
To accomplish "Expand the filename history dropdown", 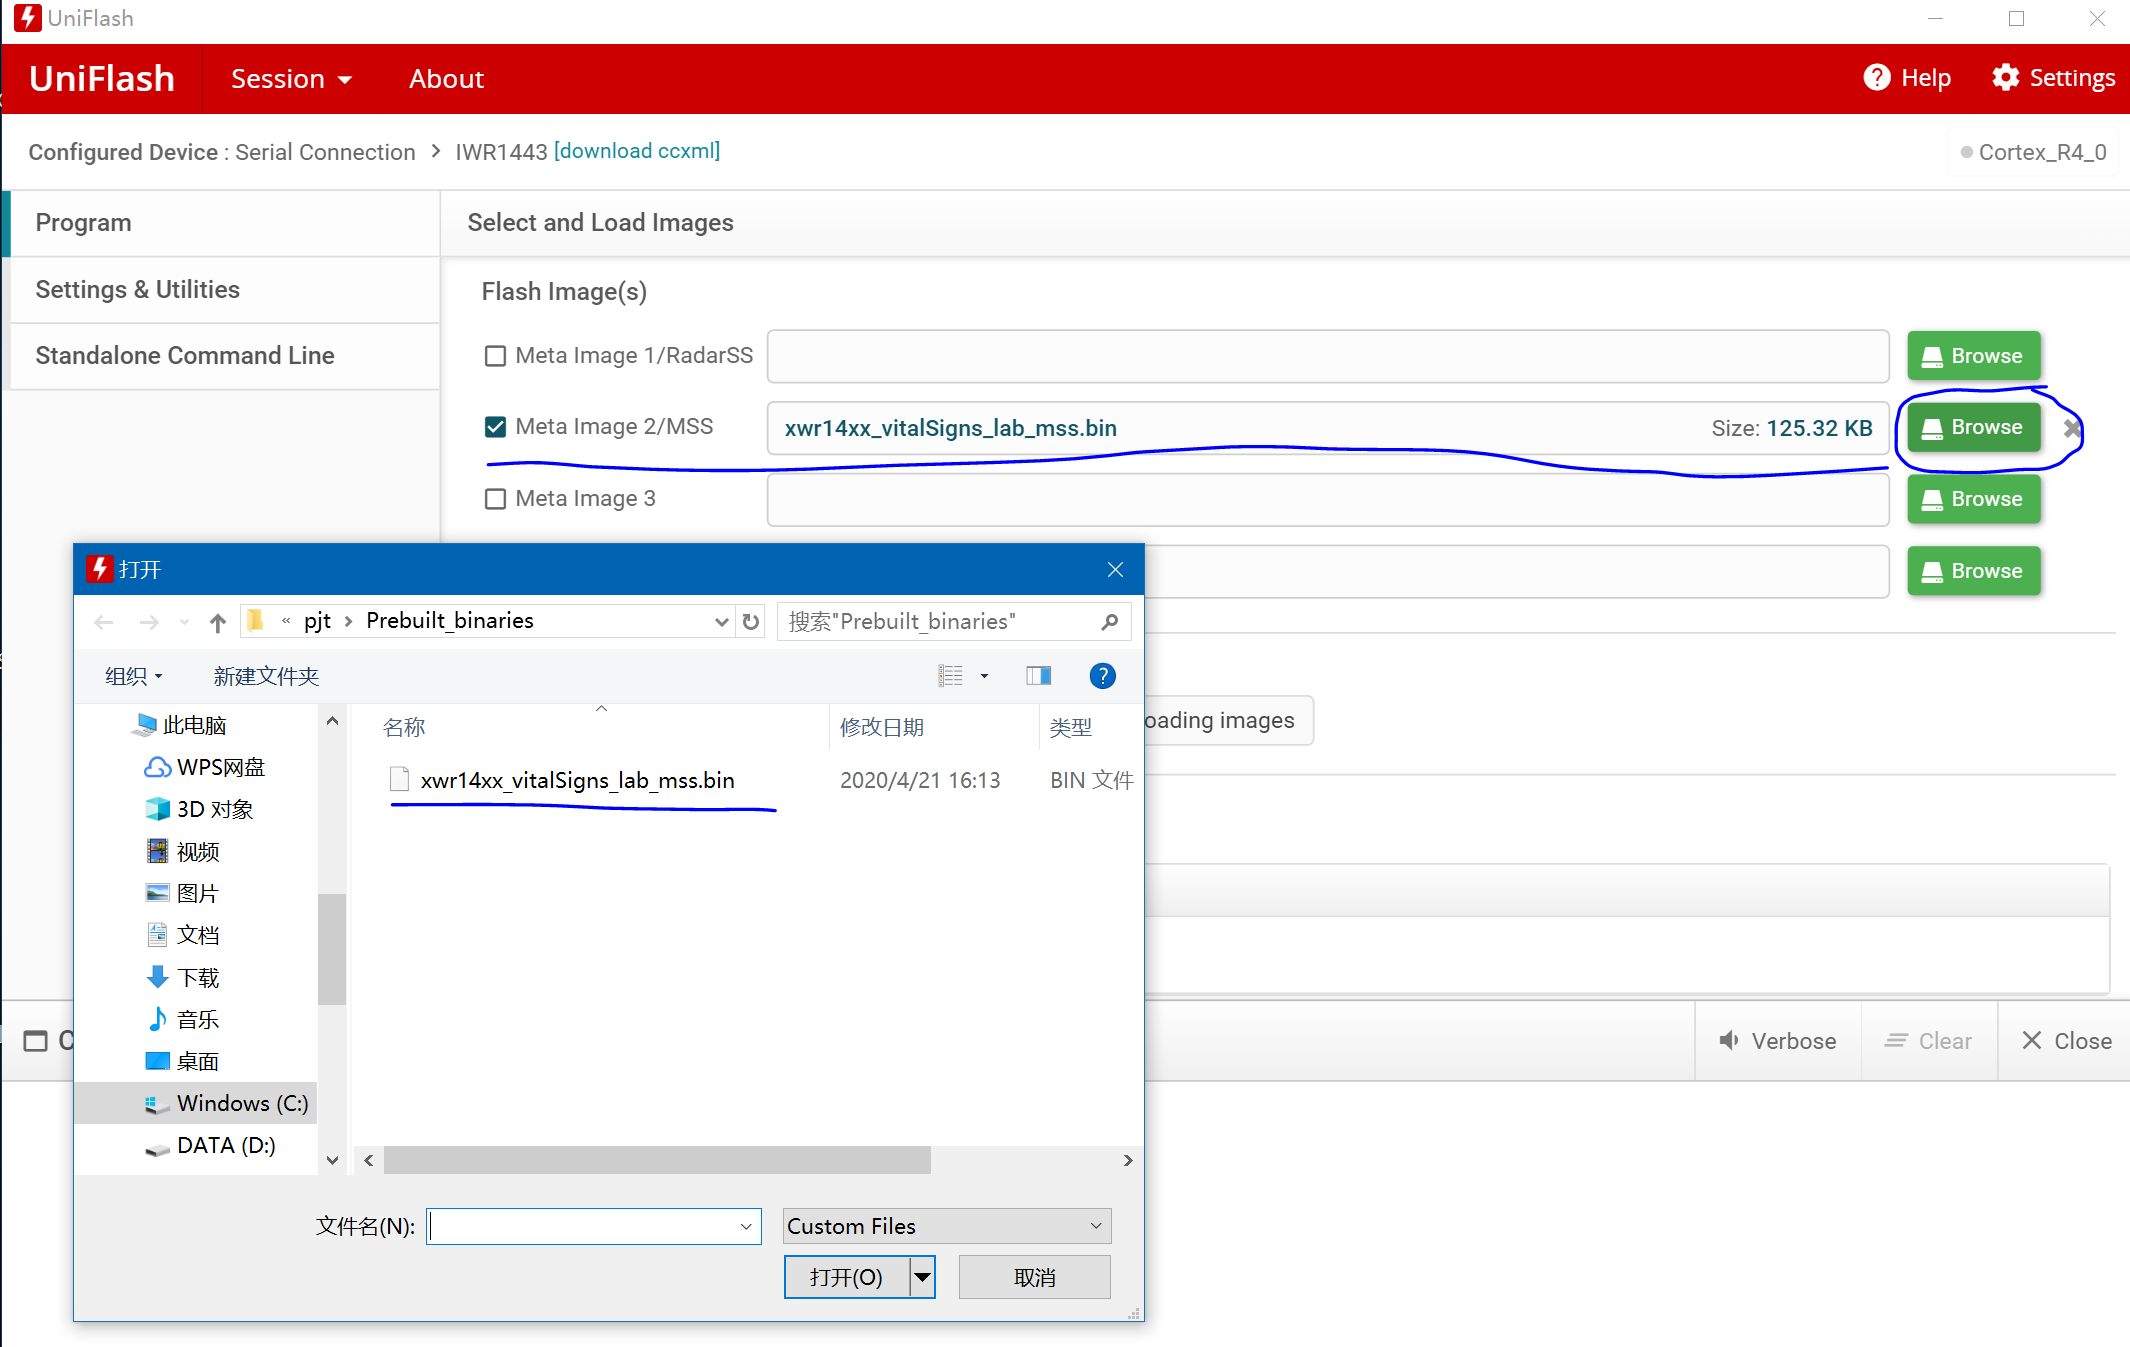I will tap(746, 1227).
